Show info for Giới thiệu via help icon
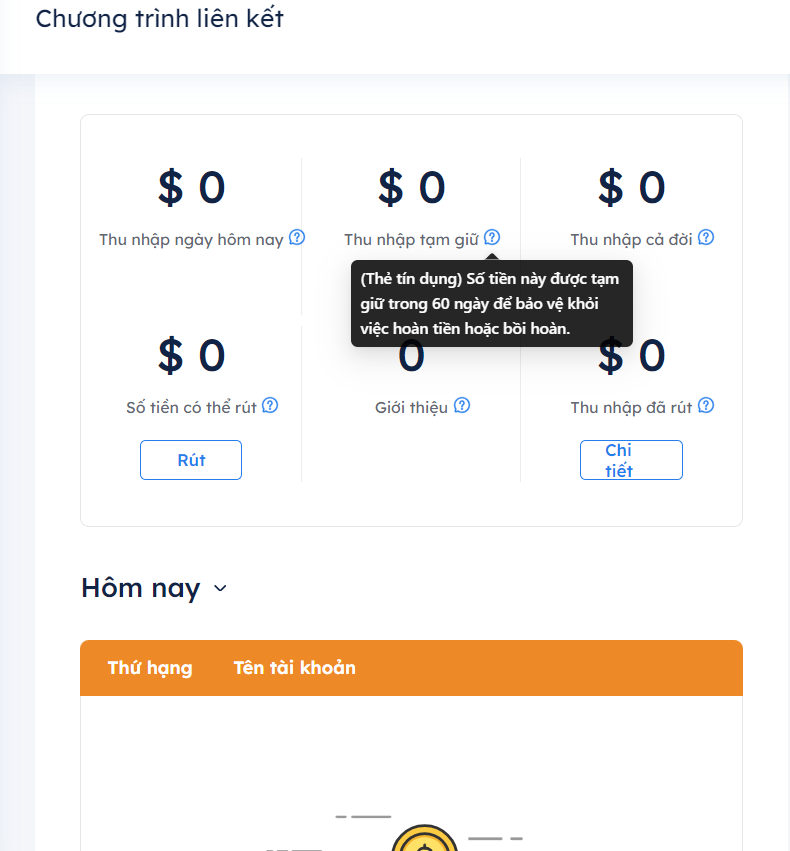 pos(462,406)
